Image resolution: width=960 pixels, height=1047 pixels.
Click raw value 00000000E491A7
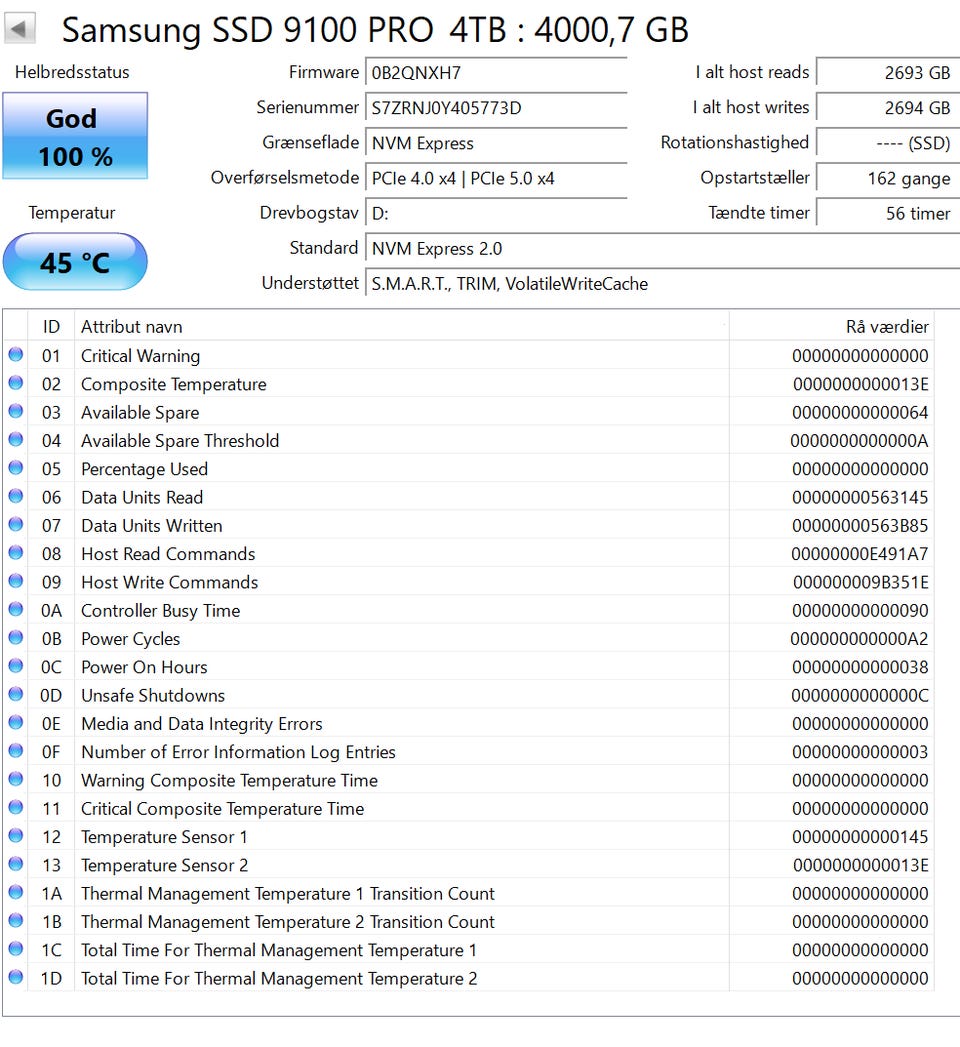pyautogui.click(x=860, y=554)
